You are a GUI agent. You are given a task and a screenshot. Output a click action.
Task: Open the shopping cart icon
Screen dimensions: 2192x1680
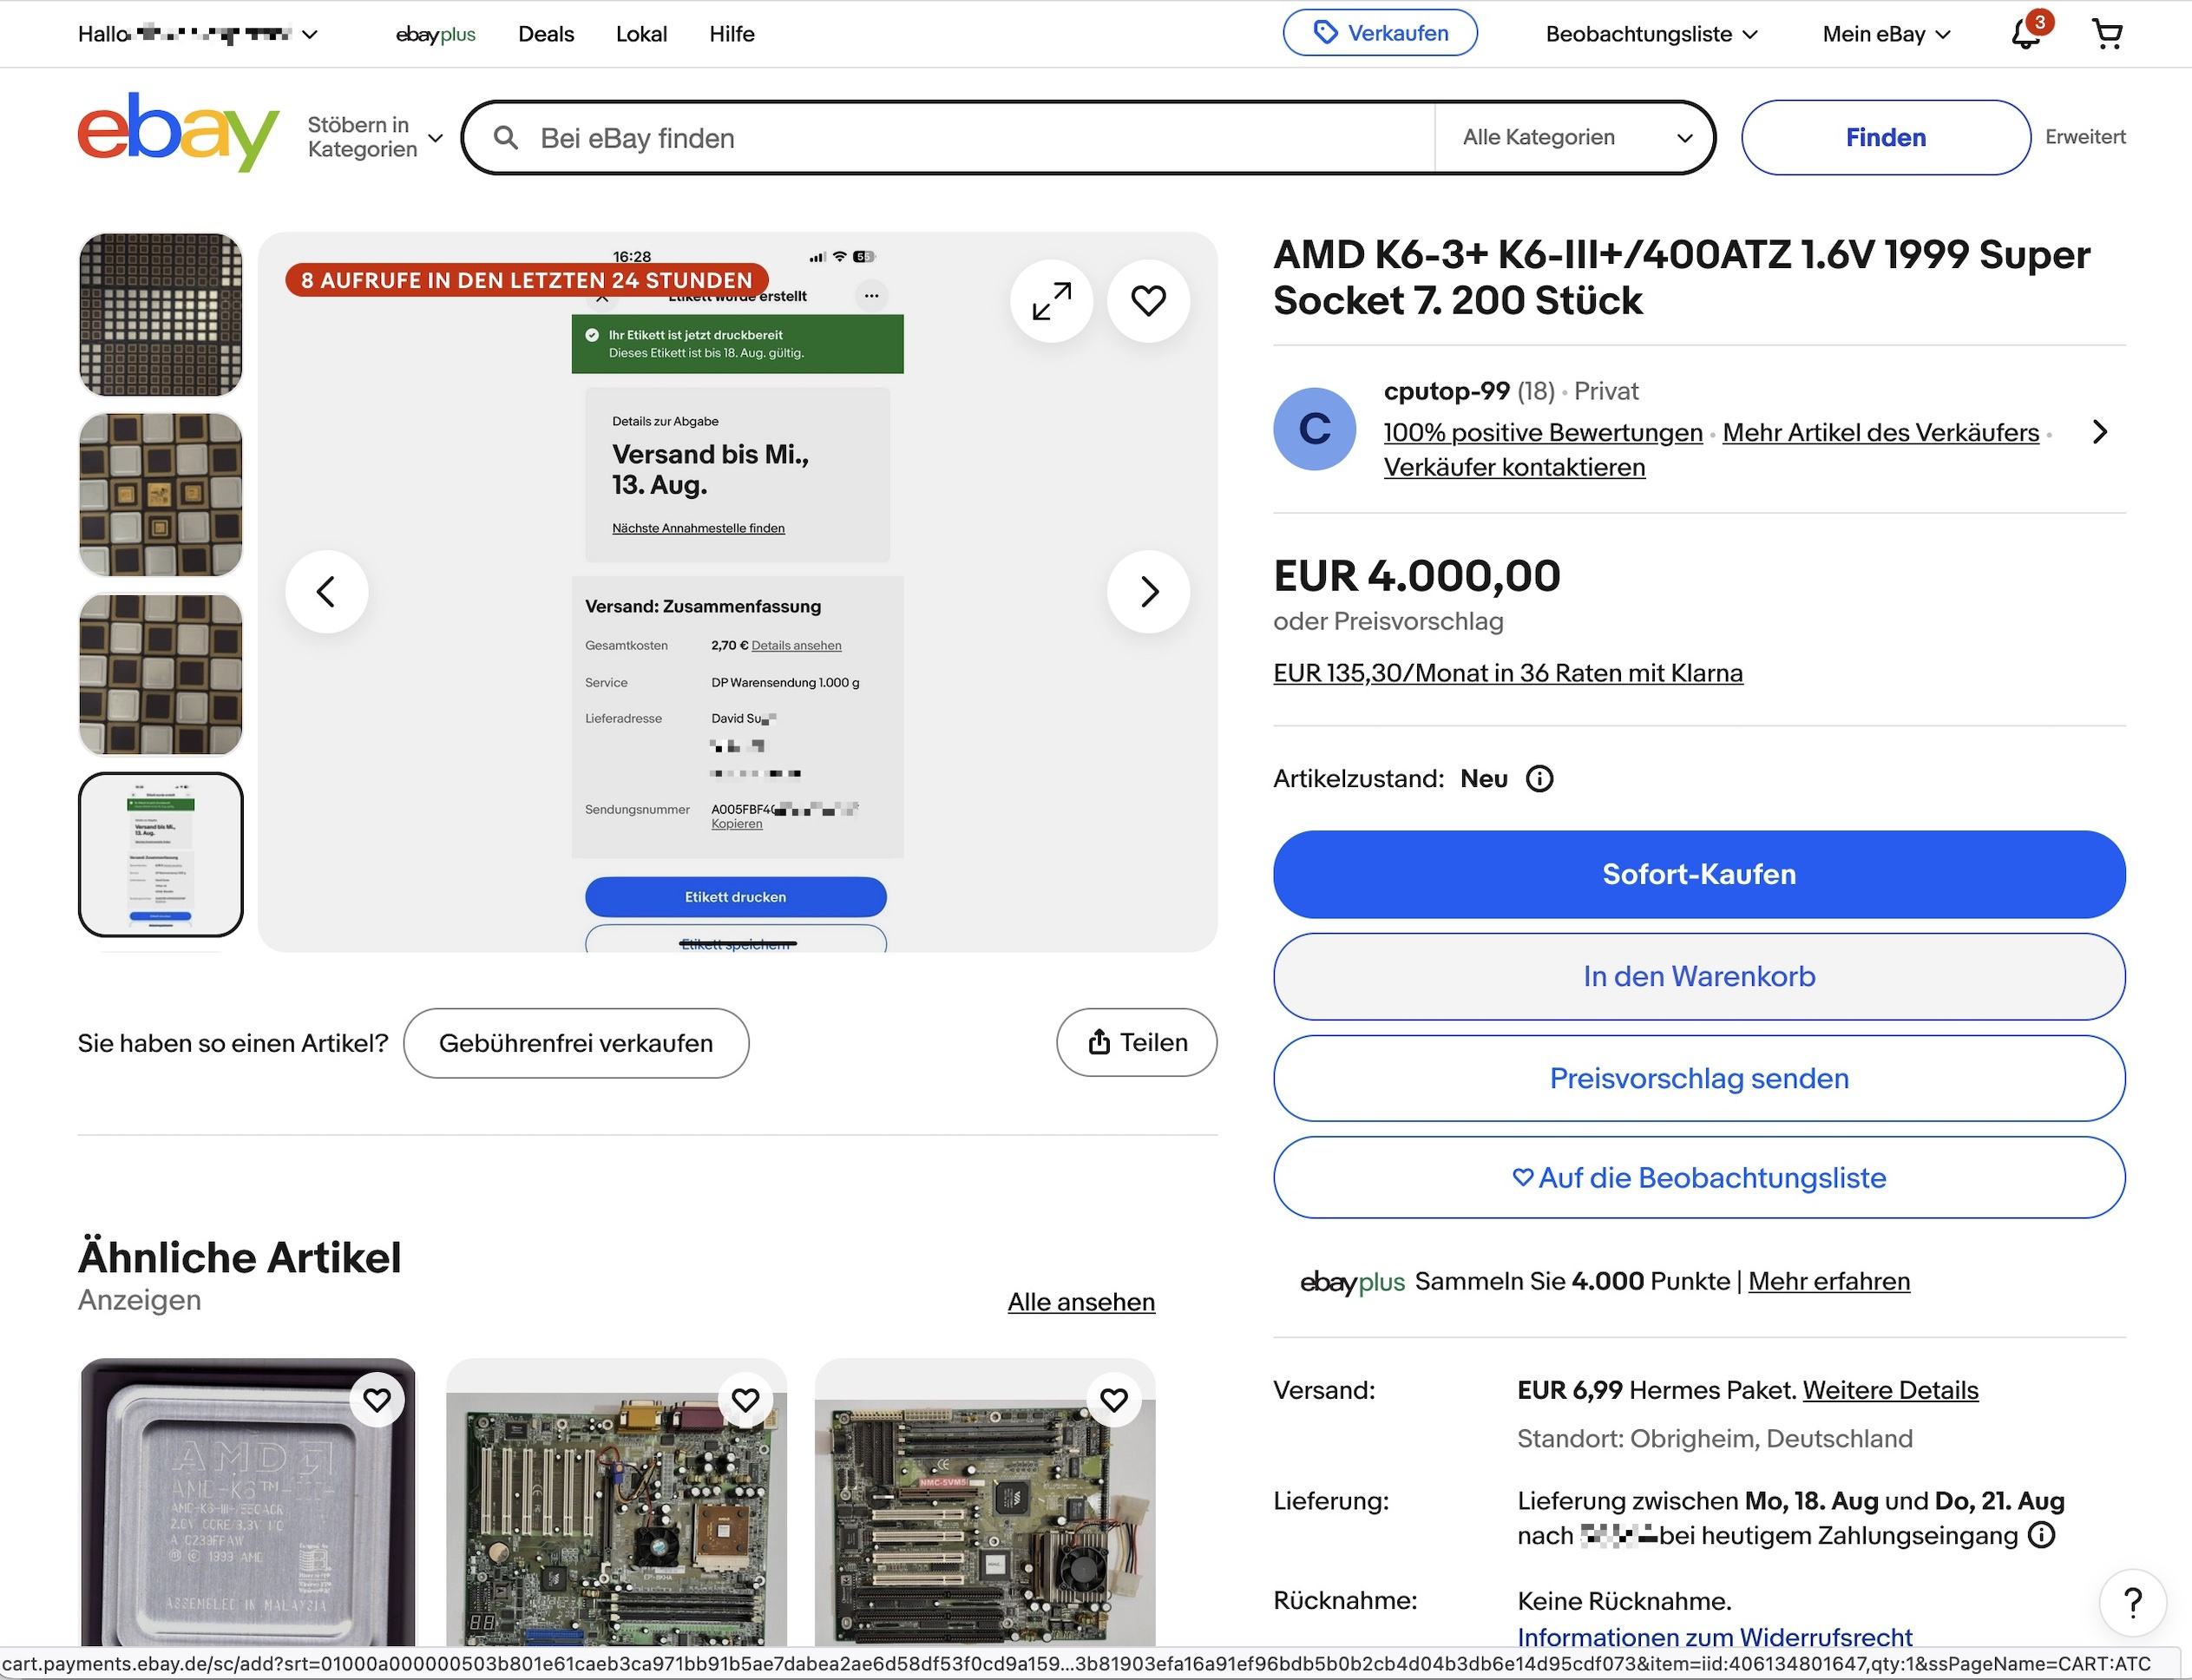pos(2107,35)
